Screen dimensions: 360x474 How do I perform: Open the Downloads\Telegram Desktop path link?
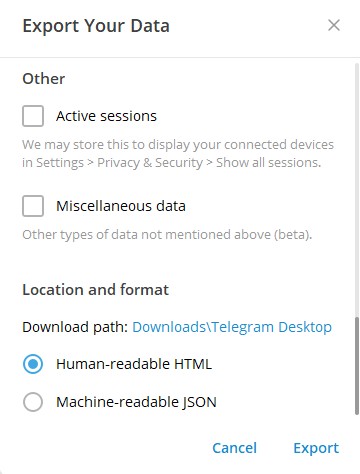point(232,327)
